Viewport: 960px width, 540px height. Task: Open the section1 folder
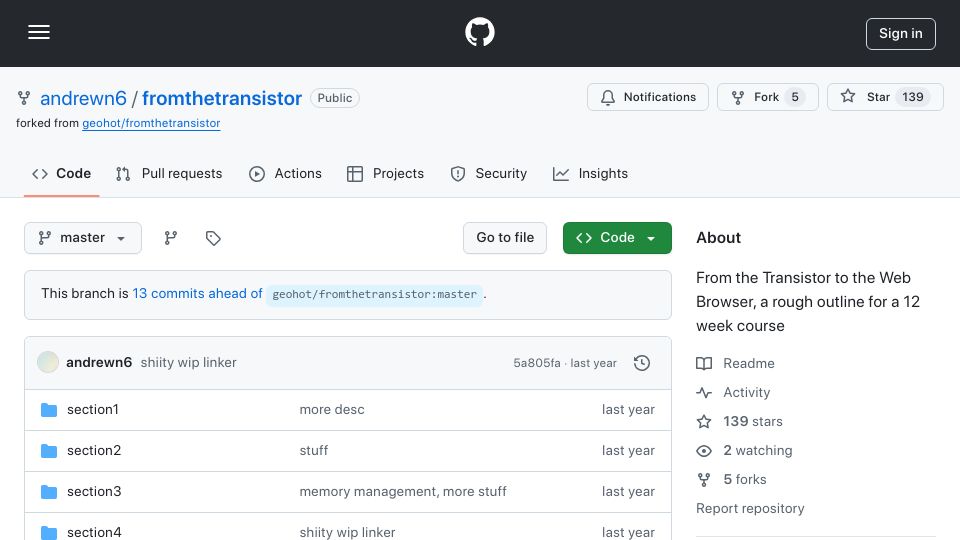[x=92, y=410]
